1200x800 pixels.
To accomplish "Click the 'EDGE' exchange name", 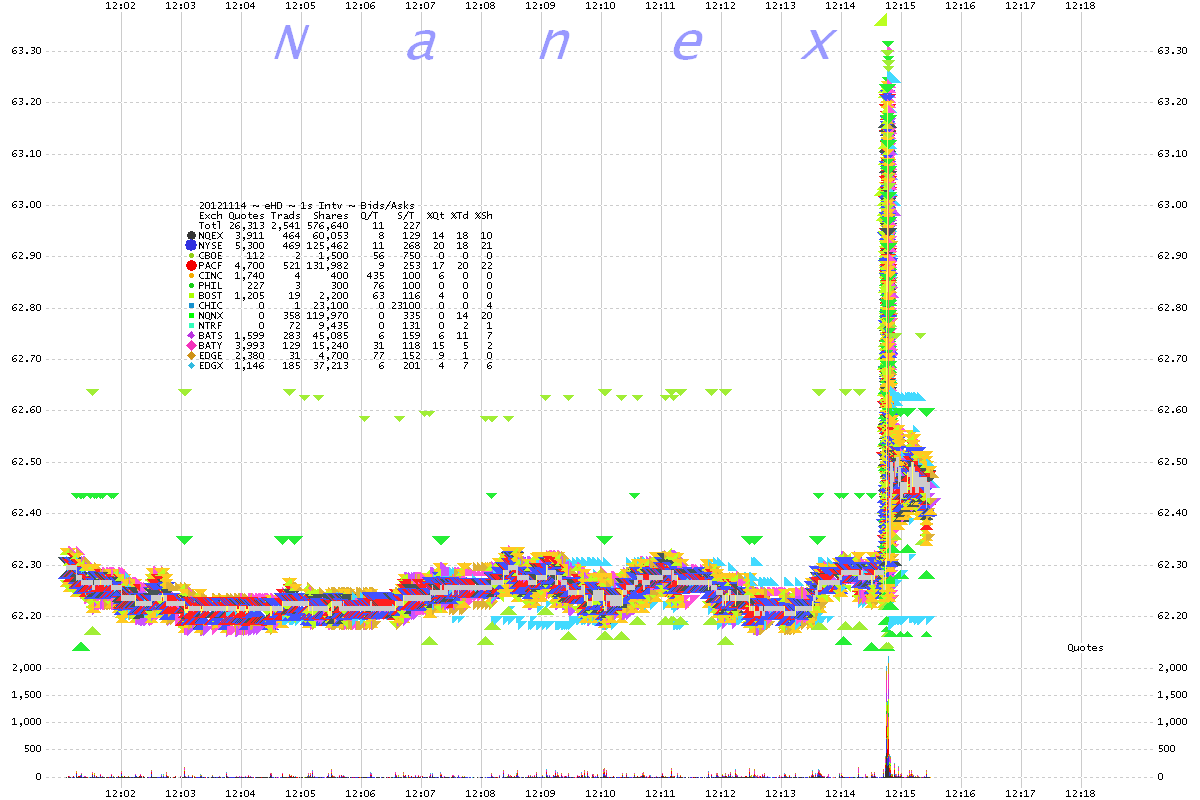I will 211,355.
